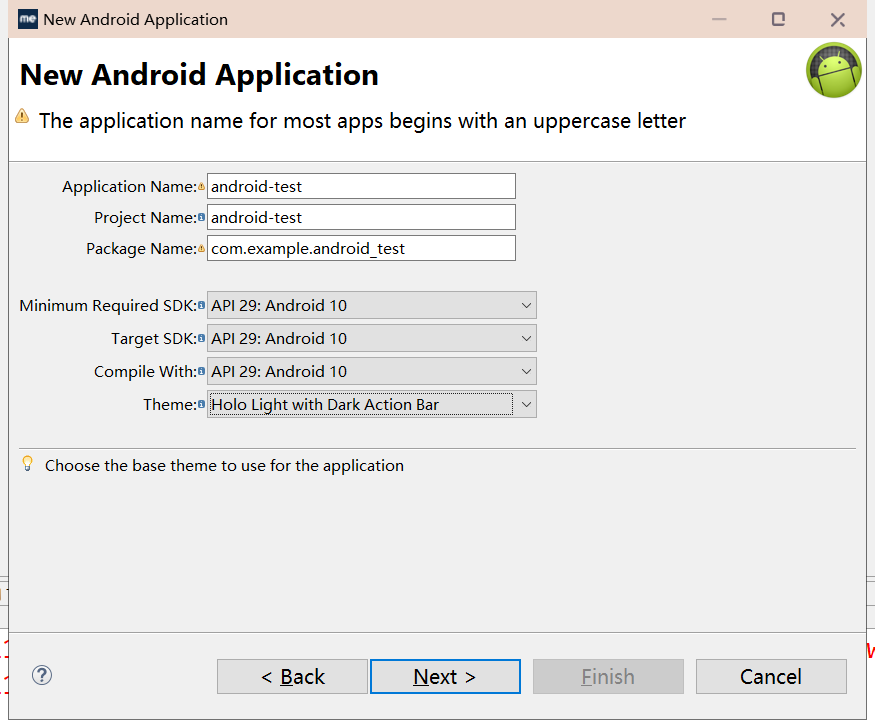Screen dimensions: 875x728
Task: Click the Back button
Action: click(x=292, y=676)
